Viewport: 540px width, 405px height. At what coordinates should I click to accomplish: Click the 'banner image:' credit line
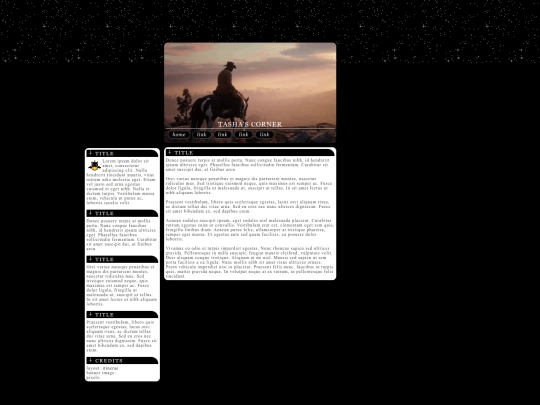(101, 373)
